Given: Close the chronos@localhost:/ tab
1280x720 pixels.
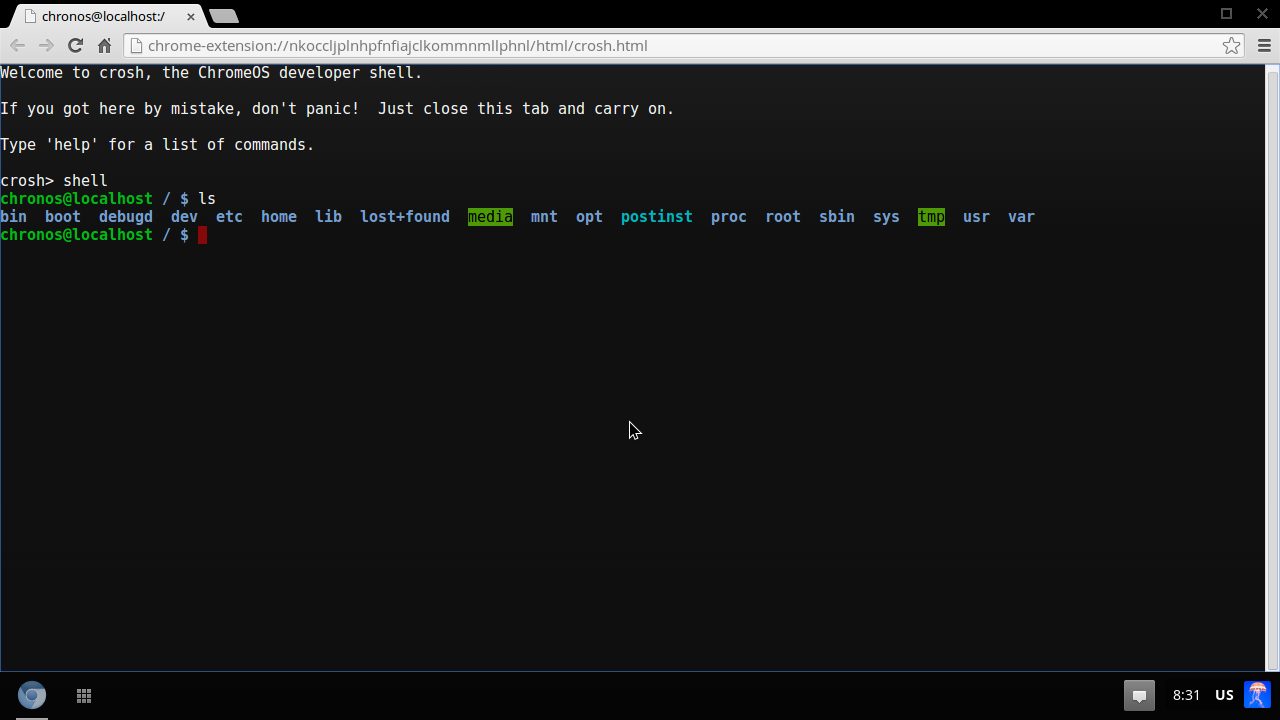Looking at the screenshot, I should click(191, 16).
